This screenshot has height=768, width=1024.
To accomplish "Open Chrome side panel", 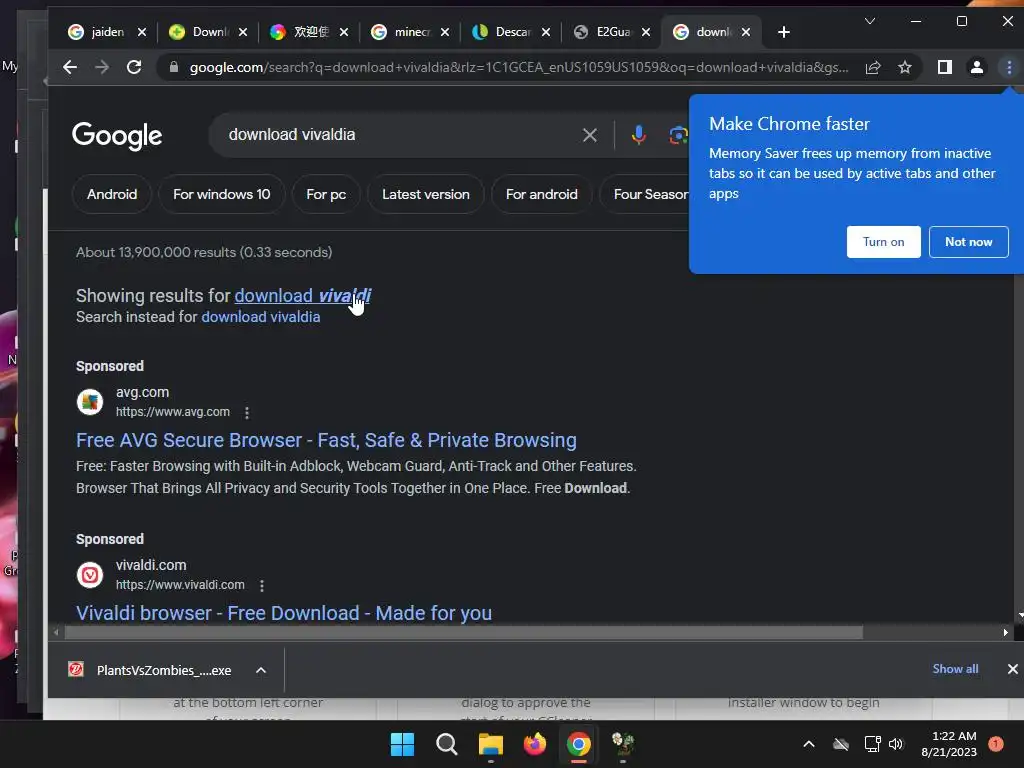I will (944, 67).
